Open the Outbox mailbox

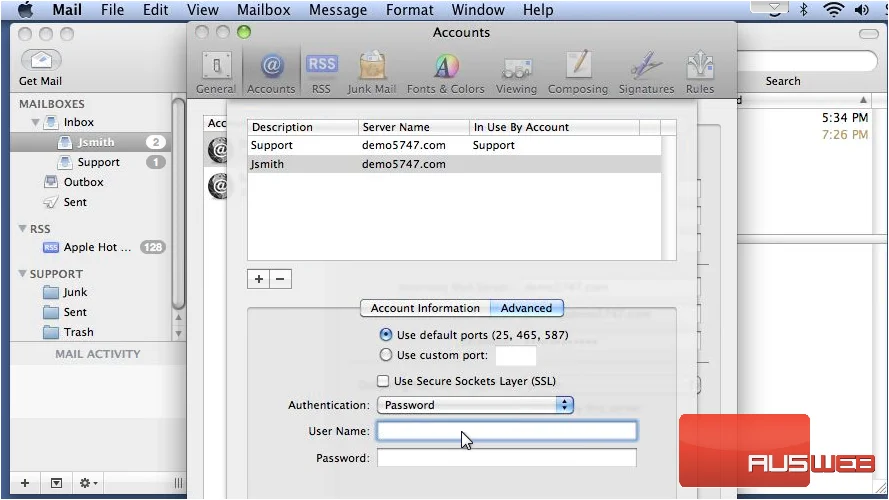point(83,182)
